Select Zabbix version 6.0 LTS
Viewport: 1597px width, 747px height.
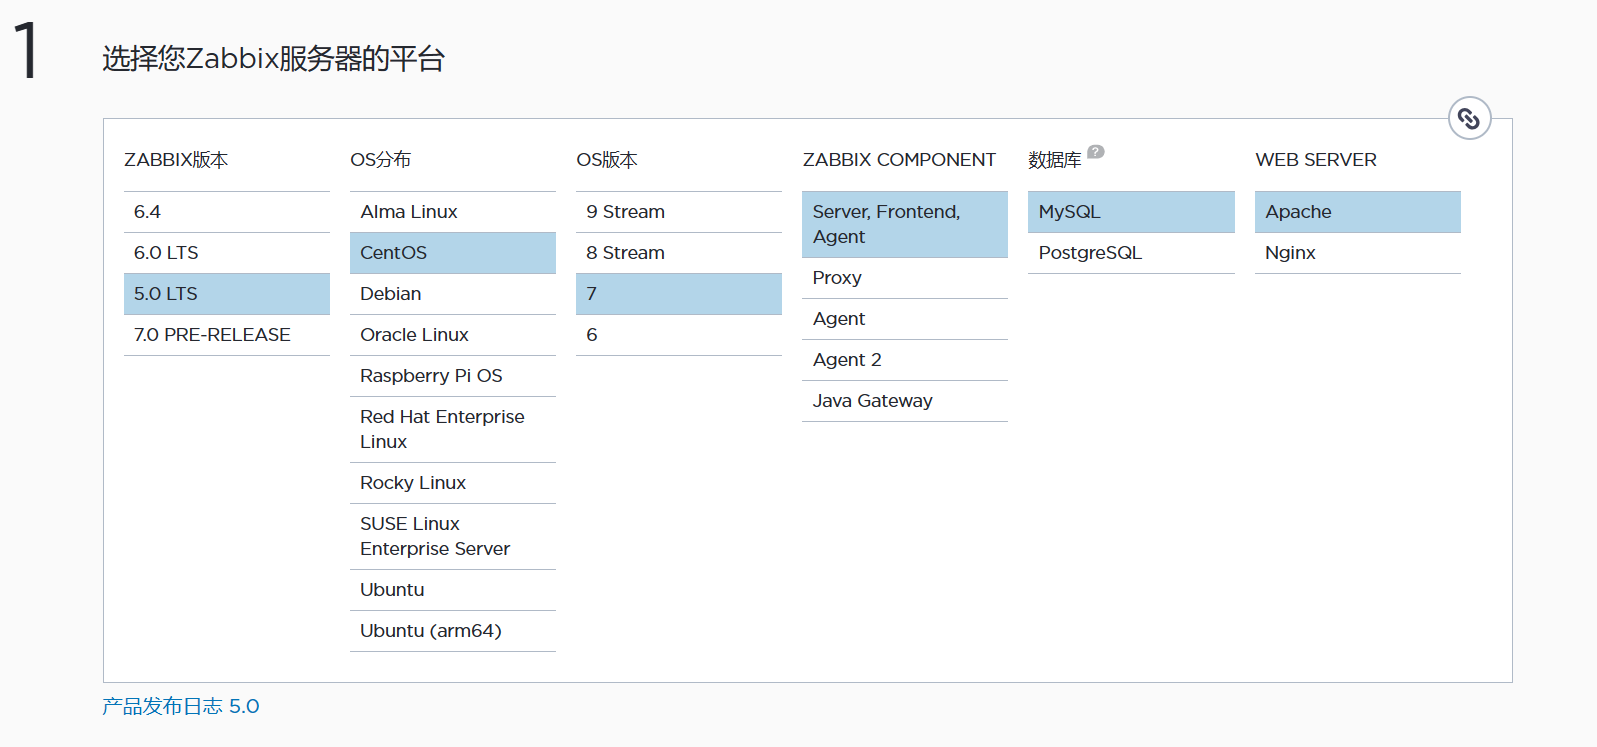click(x=227, y=253)
